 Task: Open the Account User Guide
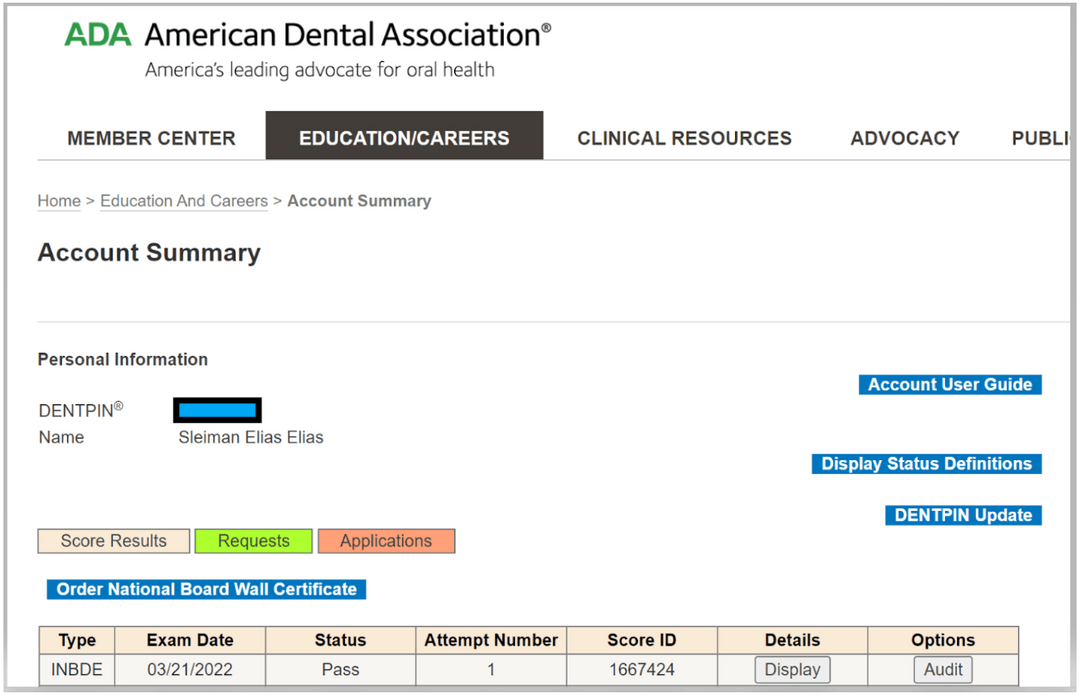[949, 385]
